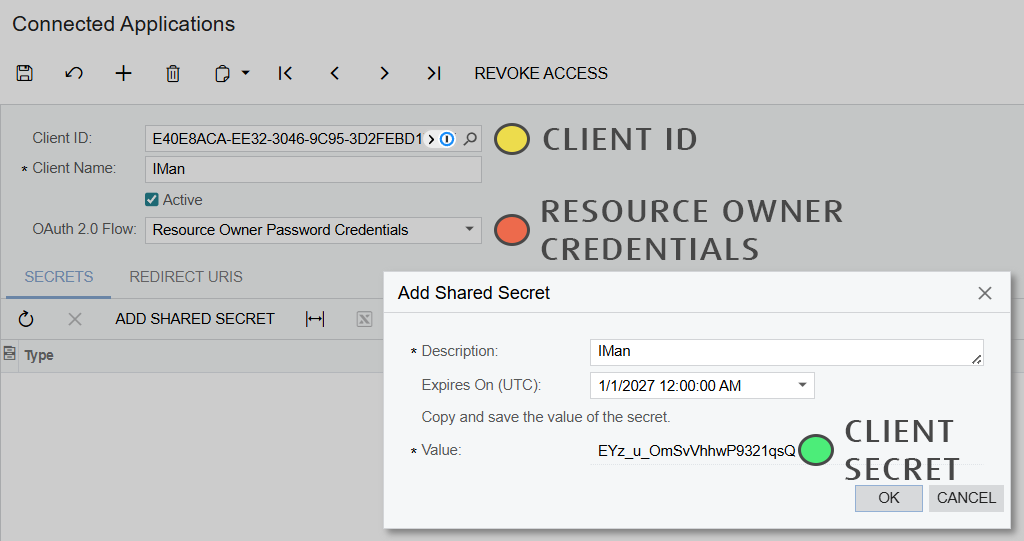Click the Description field in dialog
Image resolution: width=1024 pixels, height=541 pixels.
click(785, 352)
